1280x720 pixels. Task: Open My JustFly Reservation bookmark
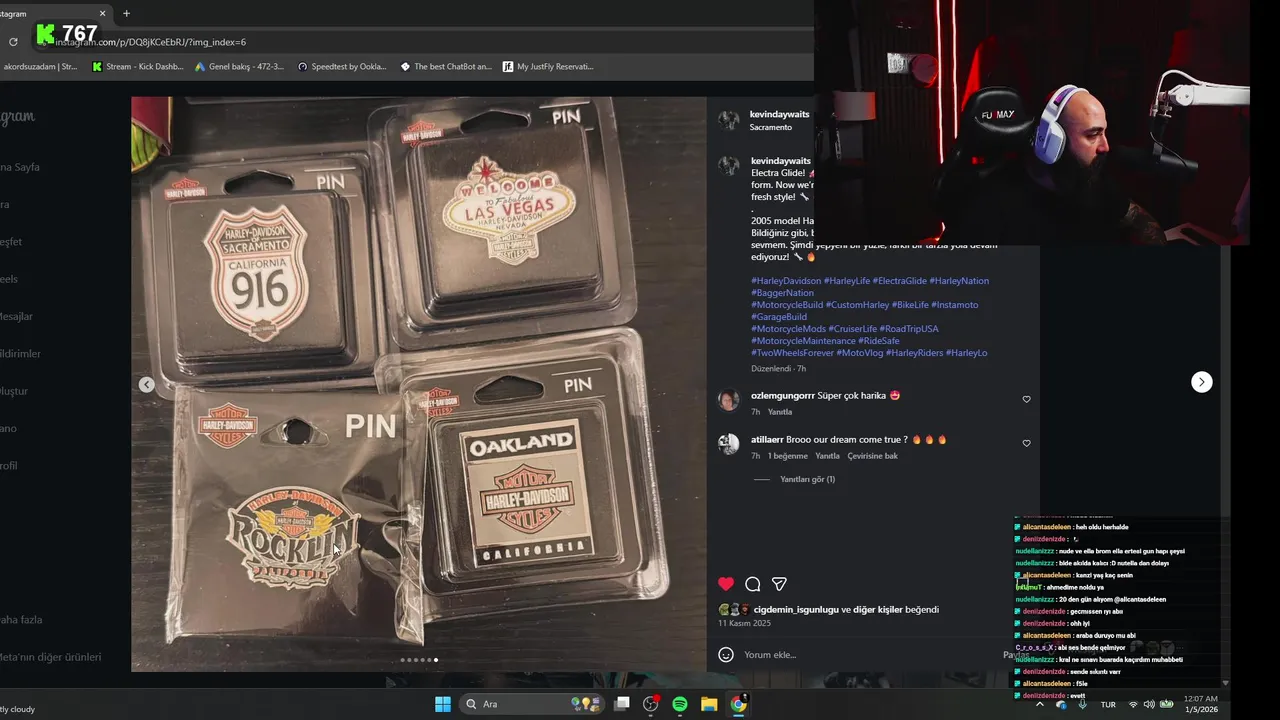(x=548, y=67)
